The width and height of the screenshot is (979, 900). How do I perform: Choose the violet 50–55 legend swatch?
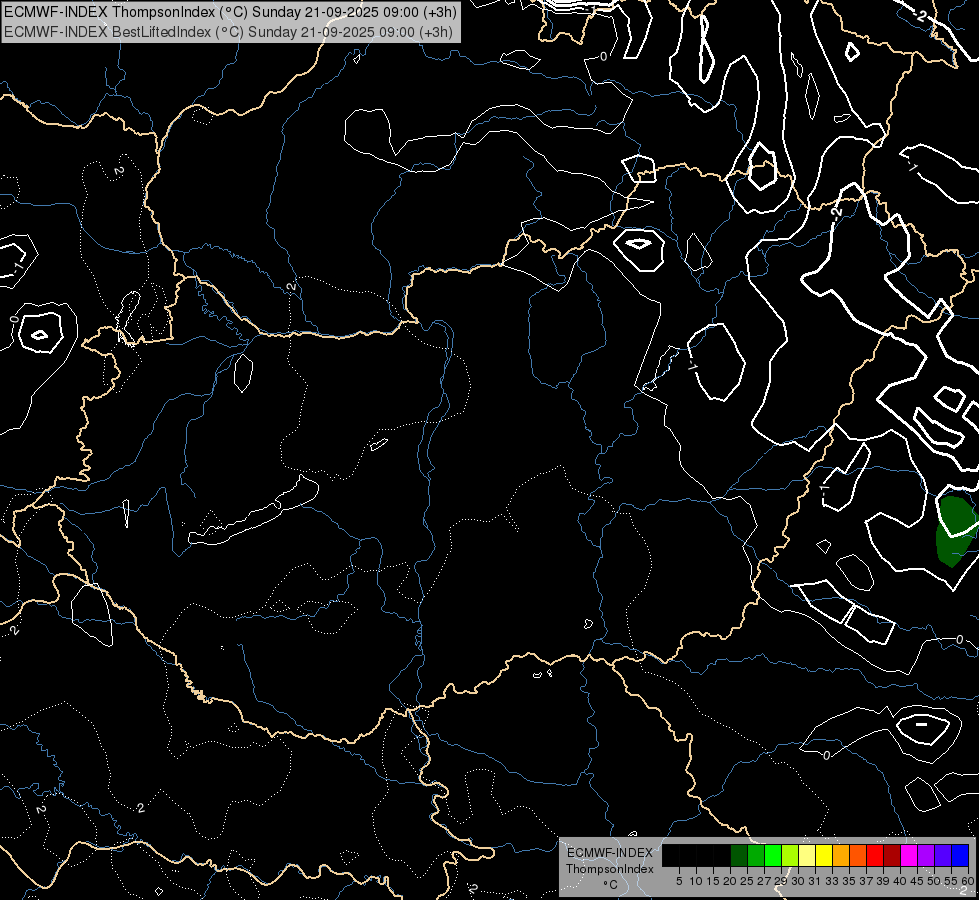click(943, 856)
